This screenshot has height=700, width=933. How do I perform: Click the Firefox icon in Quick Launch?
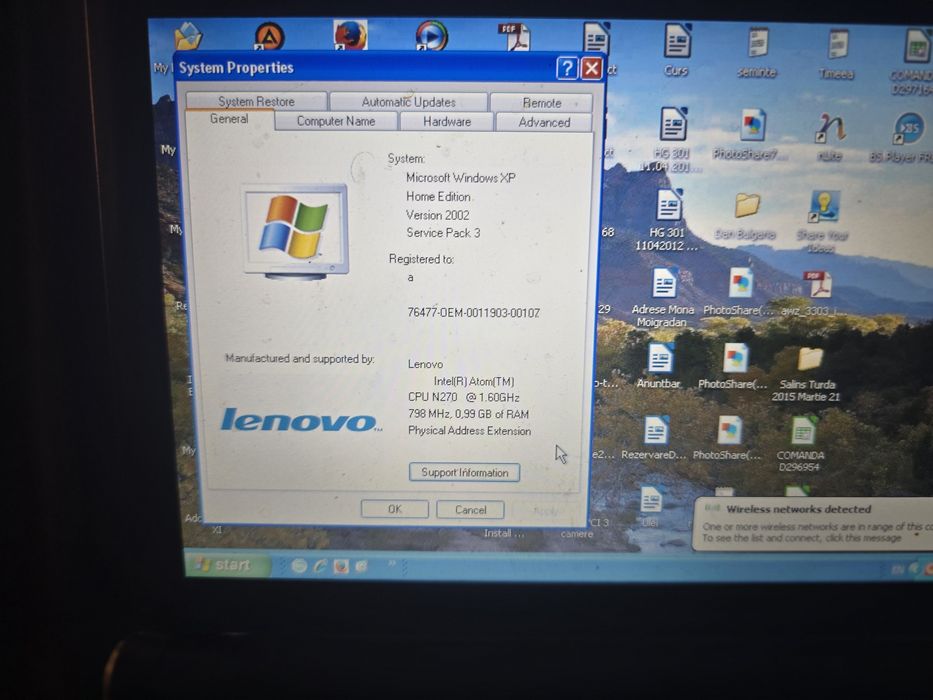click(x=341, y=566)
